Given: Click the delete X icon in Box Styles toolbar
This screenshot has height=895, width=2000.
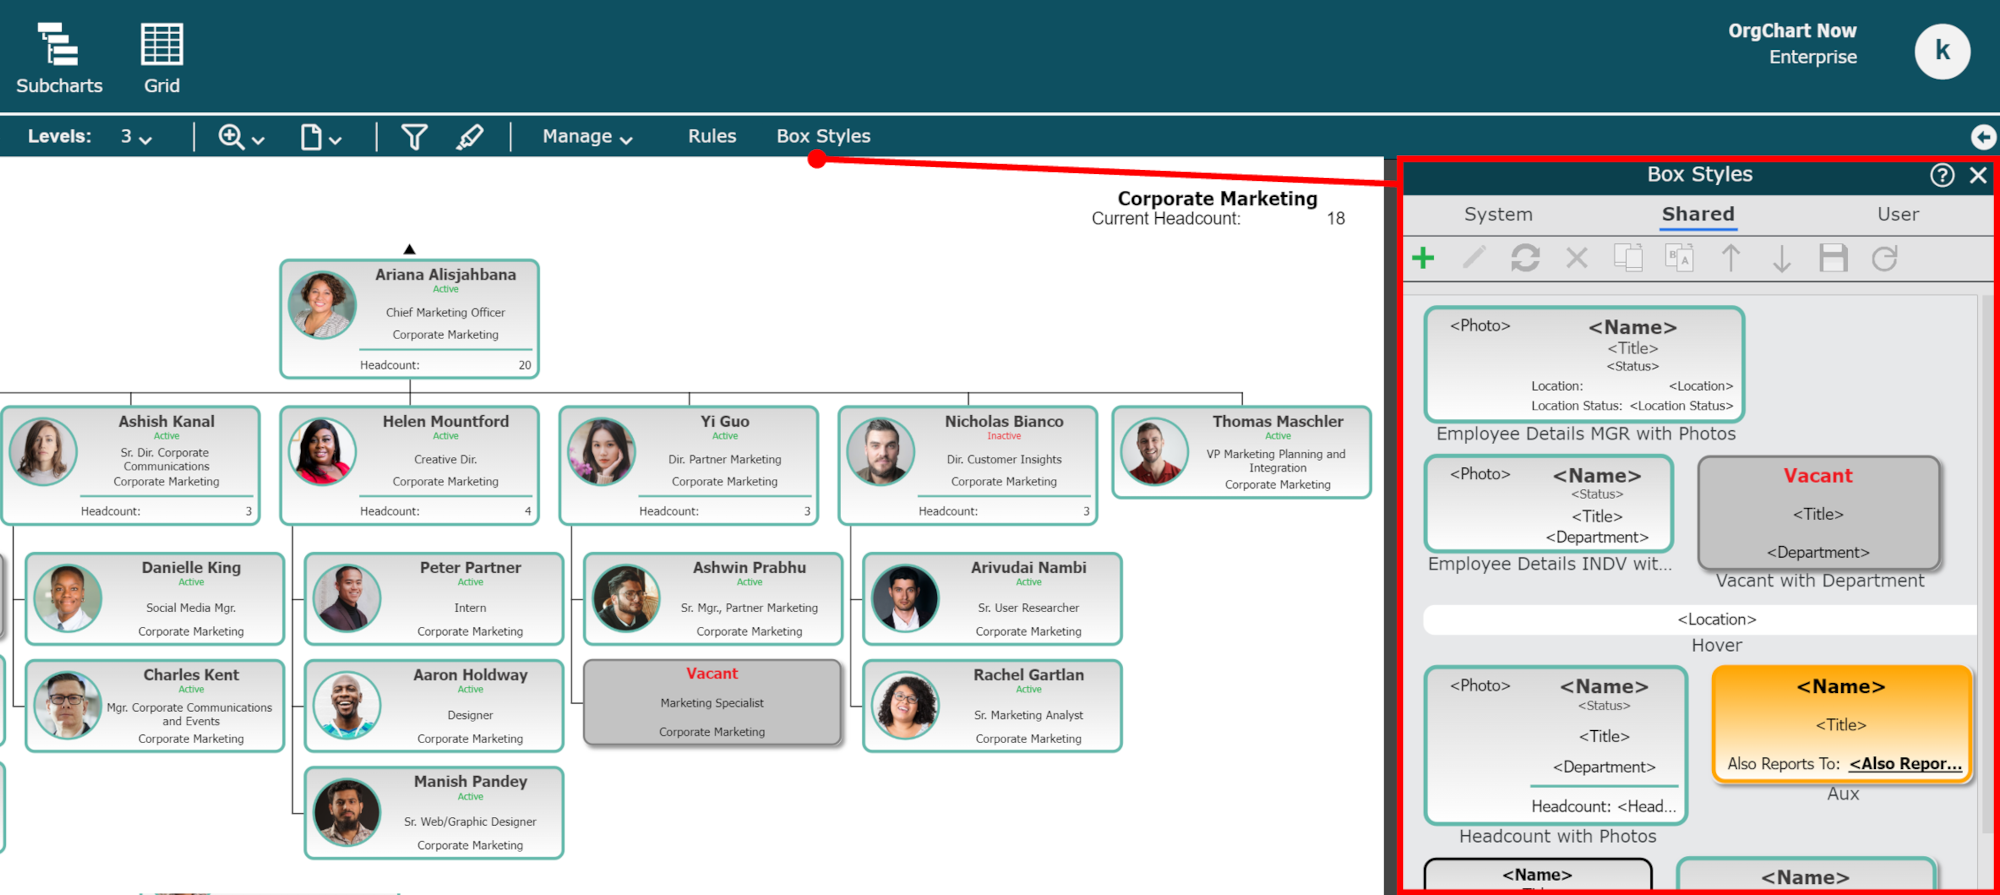Looking at the screenshot, I should pos(1577,258).
